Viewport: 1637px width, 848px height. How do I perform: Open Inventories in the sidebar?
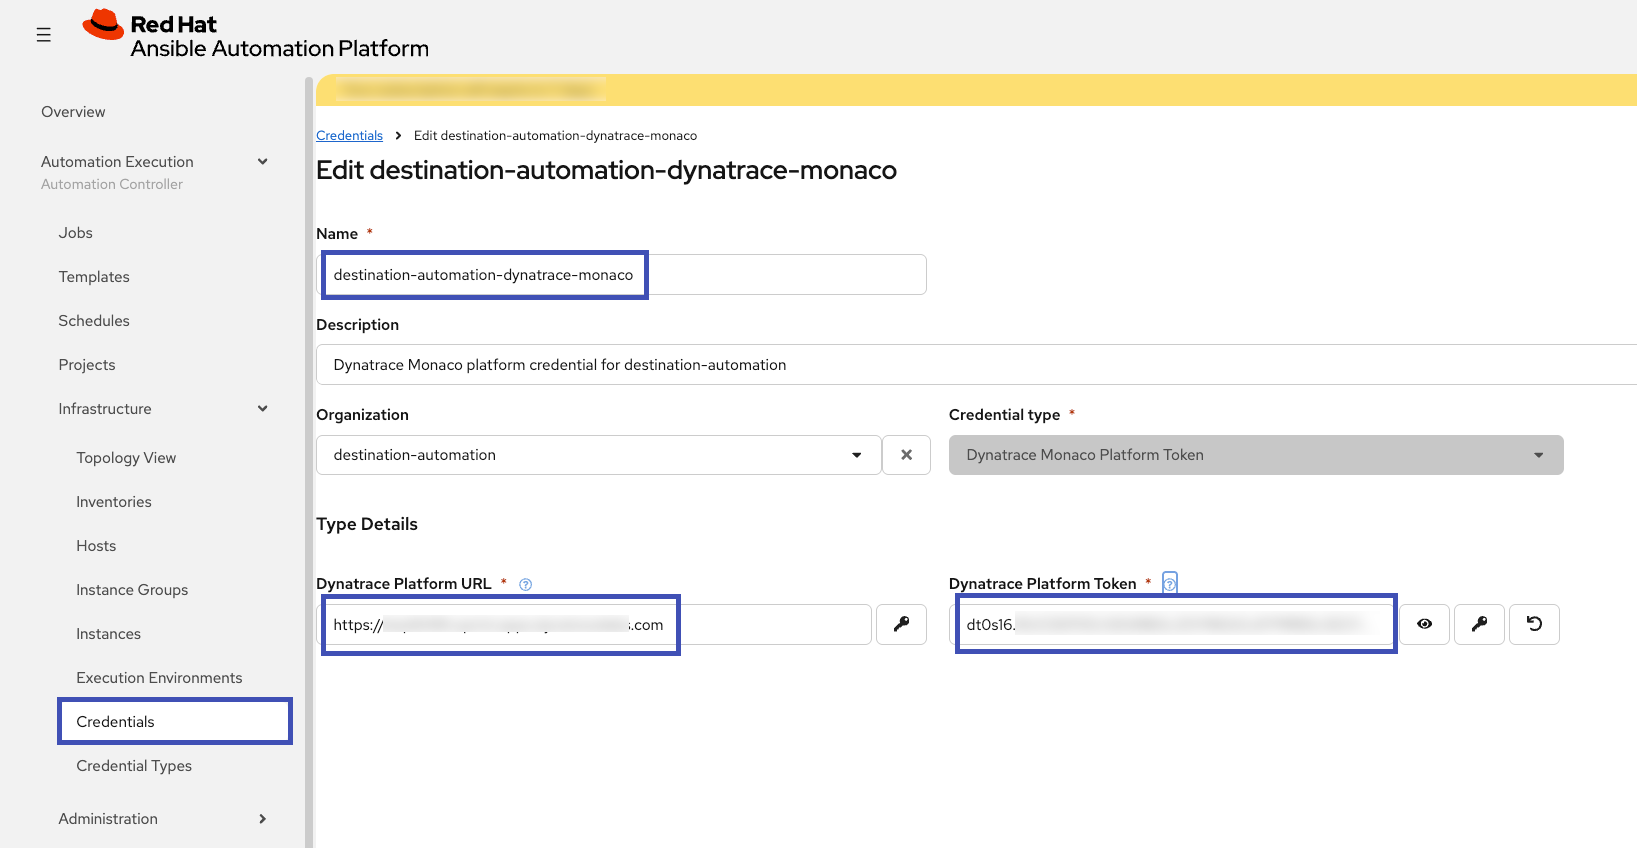point(114,502)
